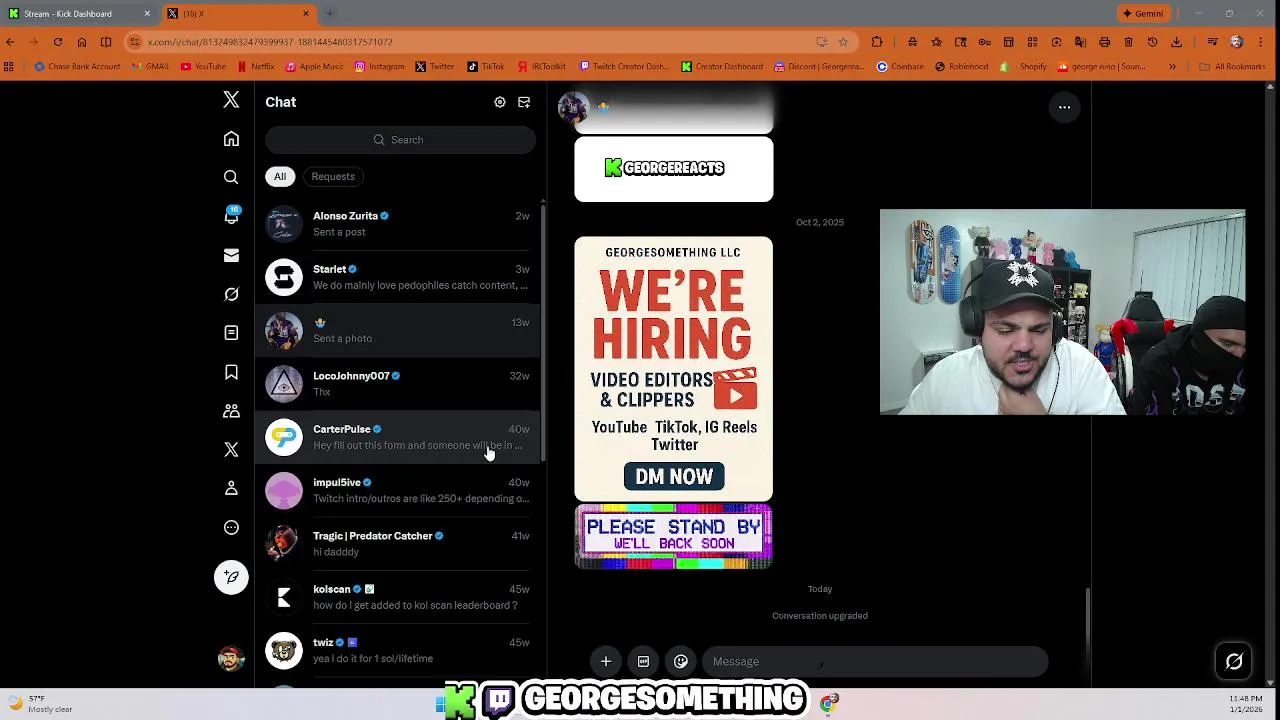Click the browser Home button
The image size is (1280, 720).
(82, 42)
